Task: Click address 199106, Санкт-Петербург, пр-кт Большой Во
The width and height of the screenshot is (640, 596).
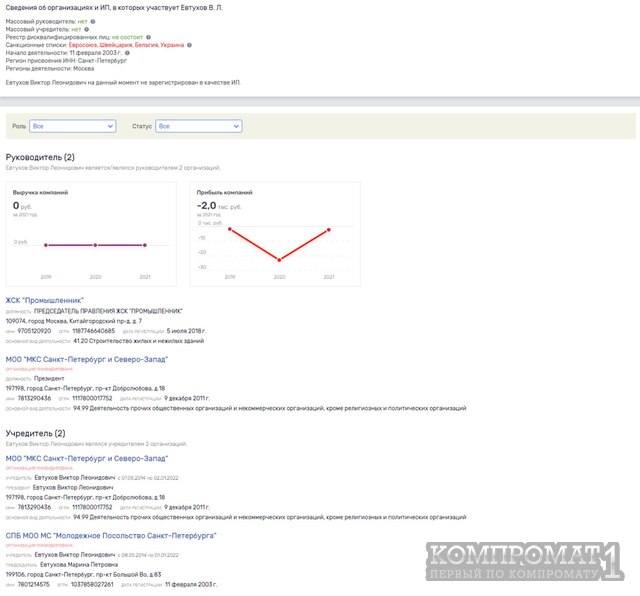Action: pyautogui.click(x=83, y=574)
